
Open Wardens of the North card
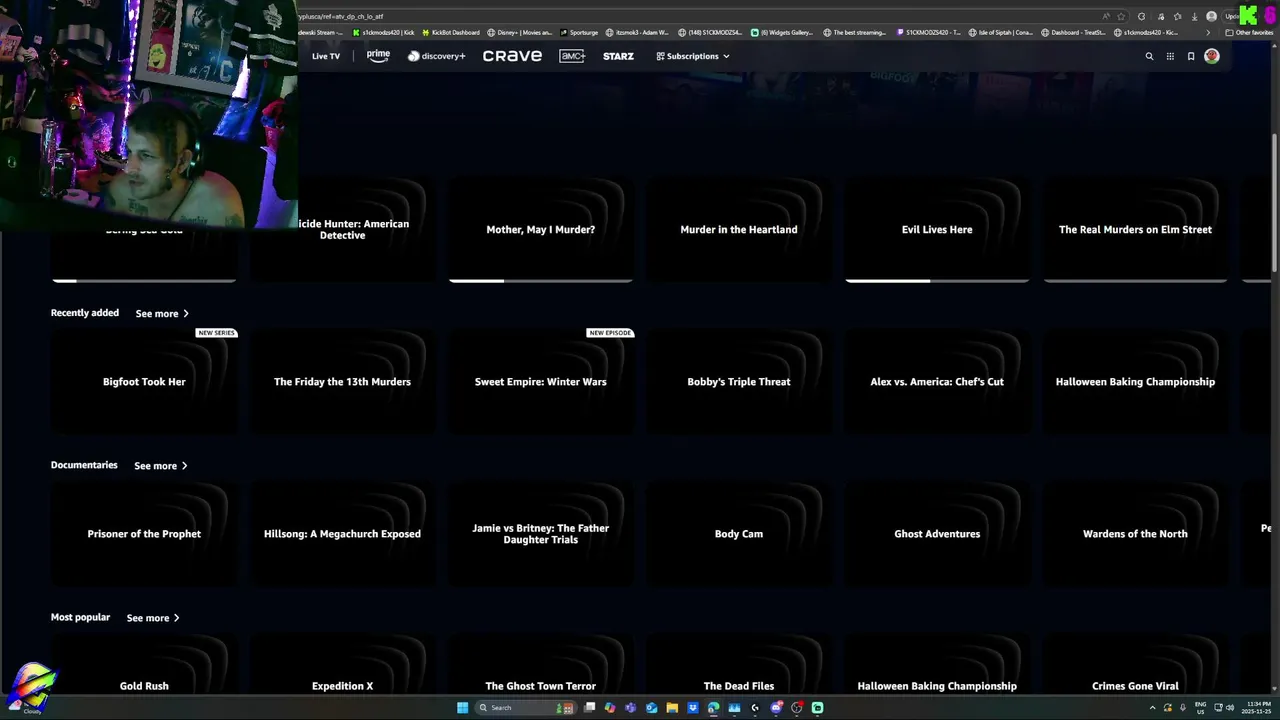tap(1135, 534)
